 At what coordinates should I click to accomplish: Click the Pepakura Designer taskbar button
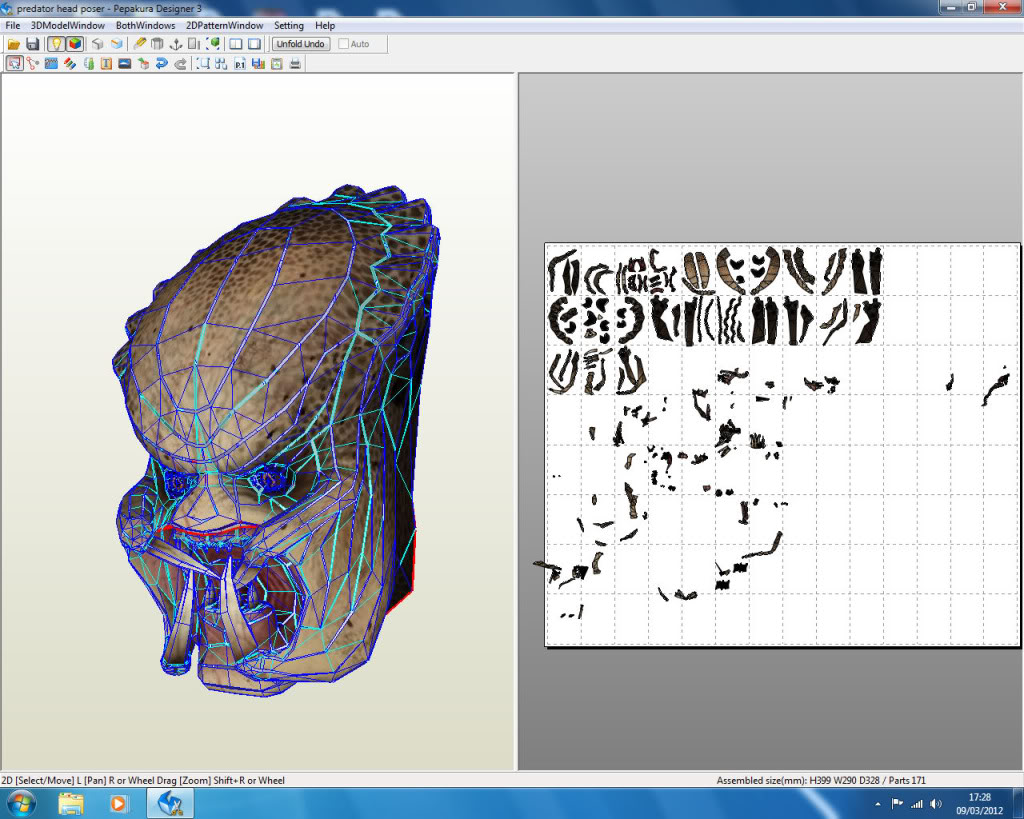point(170,803)
